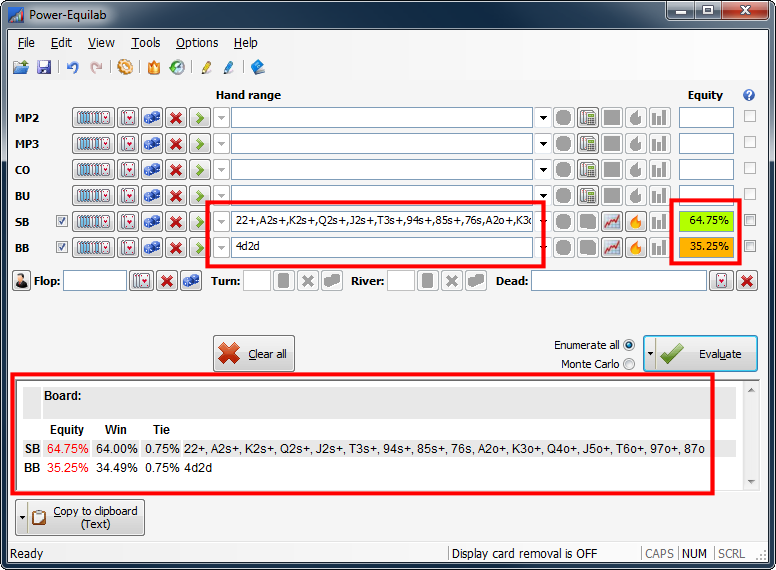Screen dimensions: 776x570
Task: Click the bar chart icon in SB row
Action: 660,222
